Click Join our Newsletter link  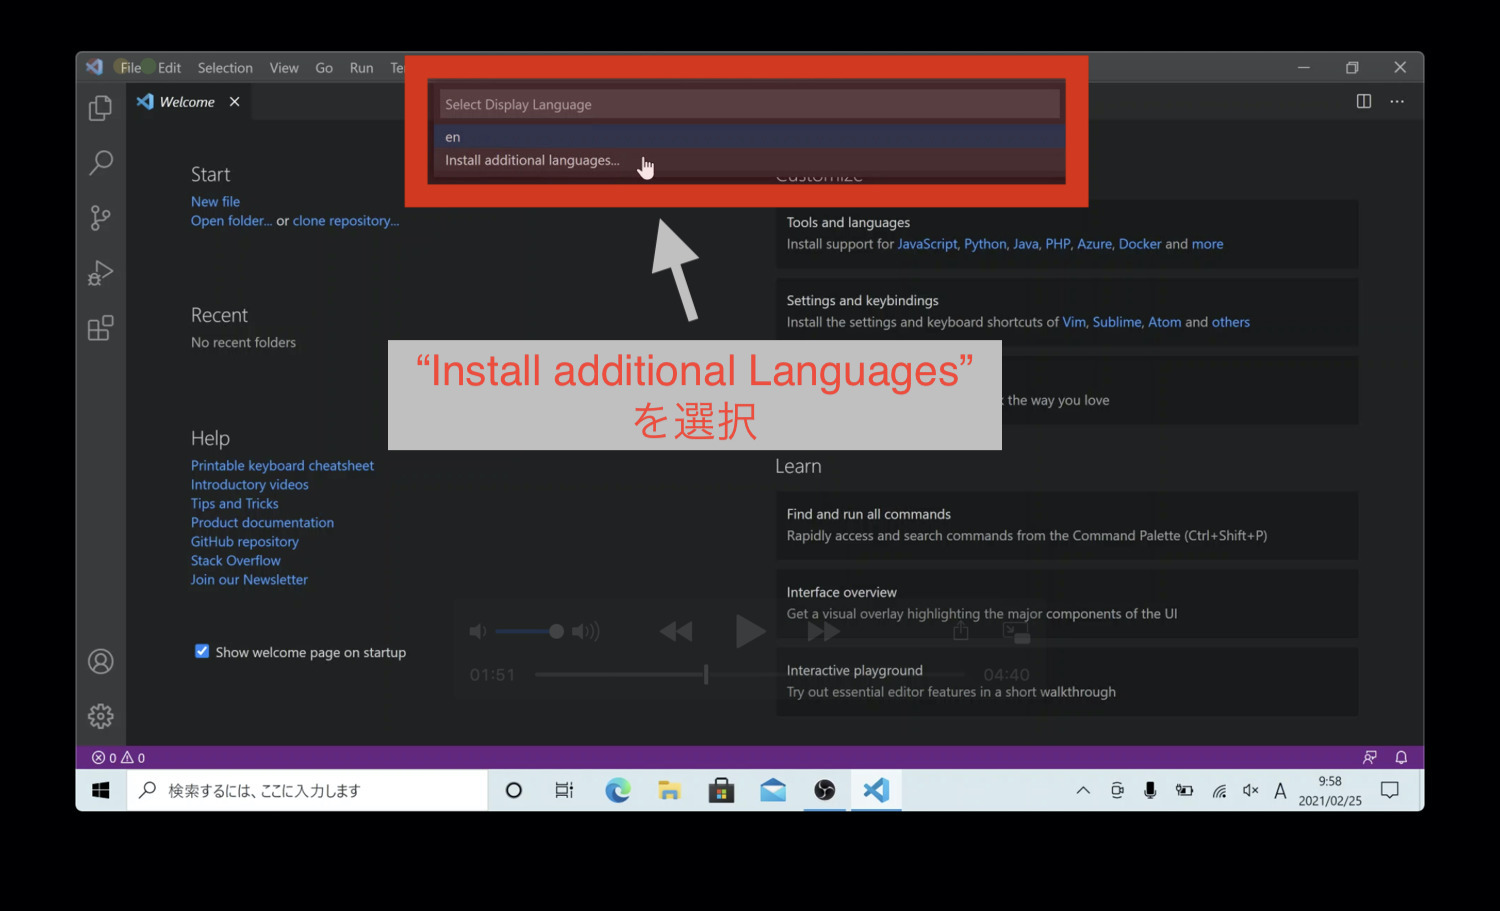[249, 580]
